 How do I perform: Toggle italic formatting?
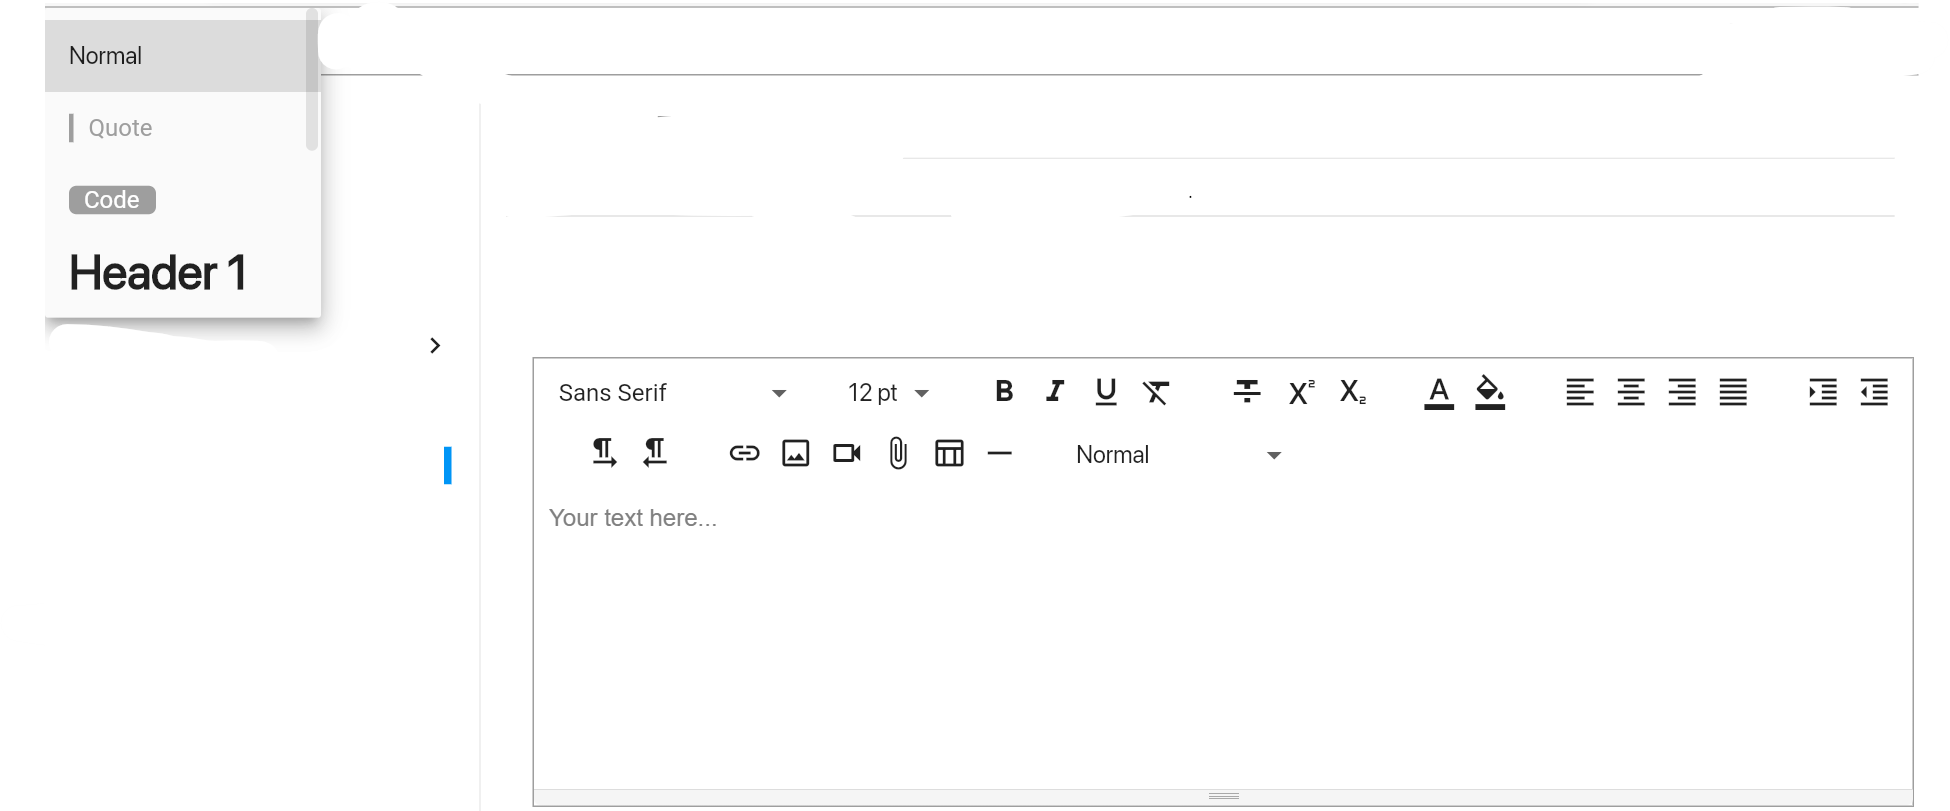(x=1054, y=392)
